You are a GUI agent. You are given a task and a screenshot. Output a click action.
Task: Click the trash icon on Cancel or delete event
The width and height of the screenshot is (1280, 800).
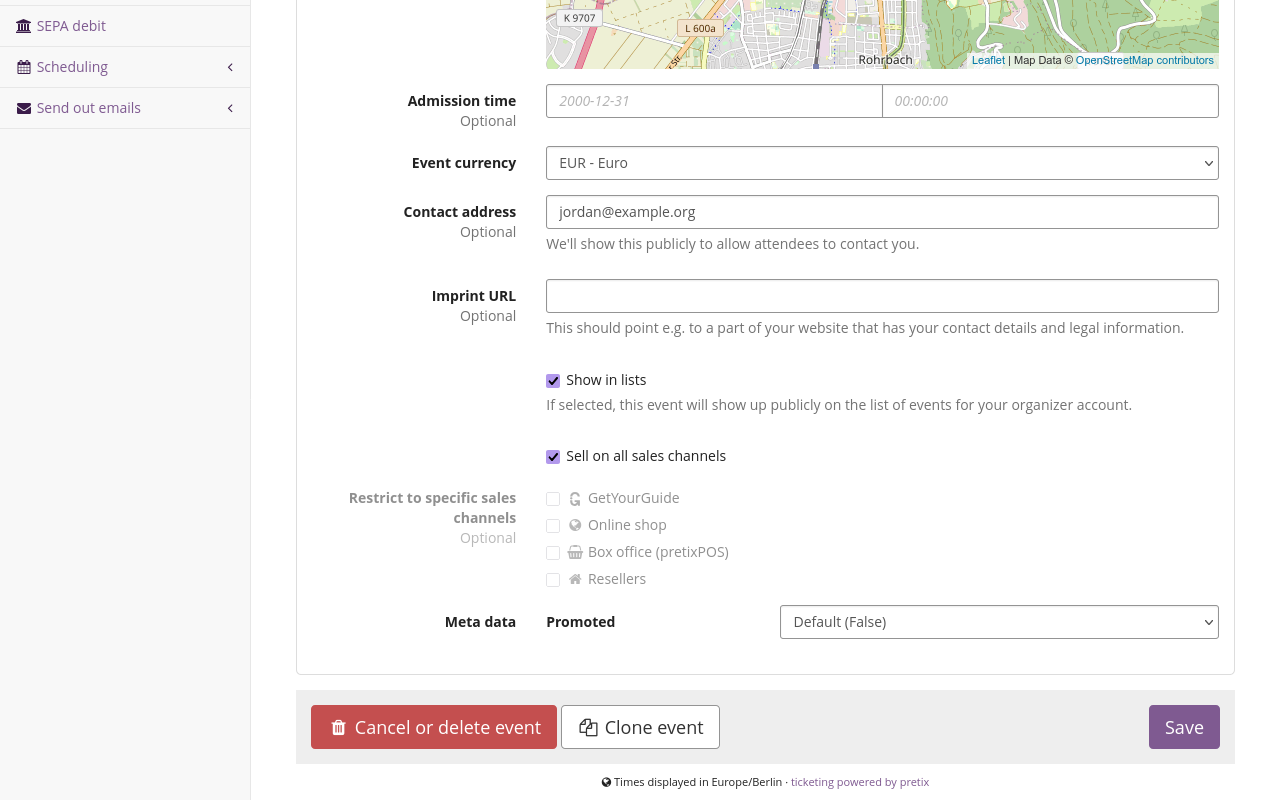pyautogui.click(x=339, y=727)
